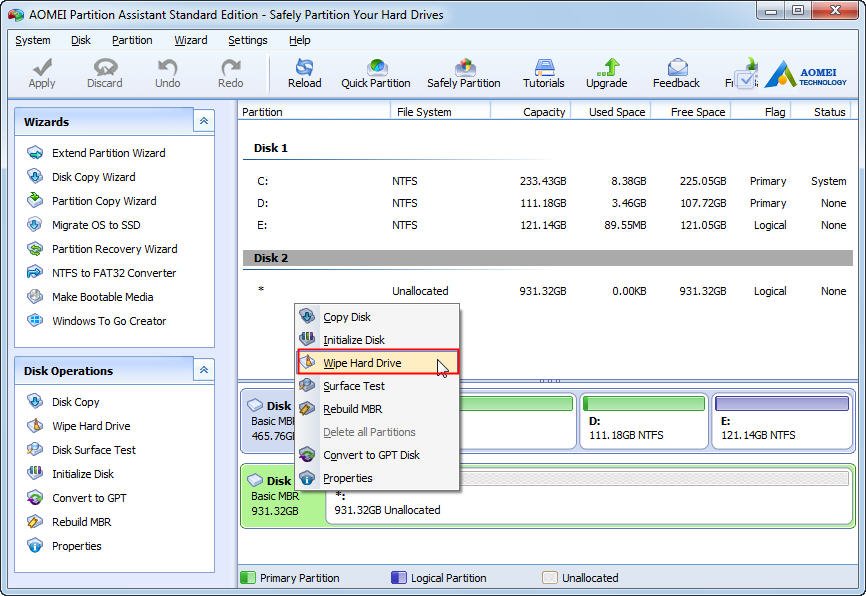Select E: 121.14GB NTFS partition block
The width and height of the screenshot is (866, 596).
click(x=781, y=421)
